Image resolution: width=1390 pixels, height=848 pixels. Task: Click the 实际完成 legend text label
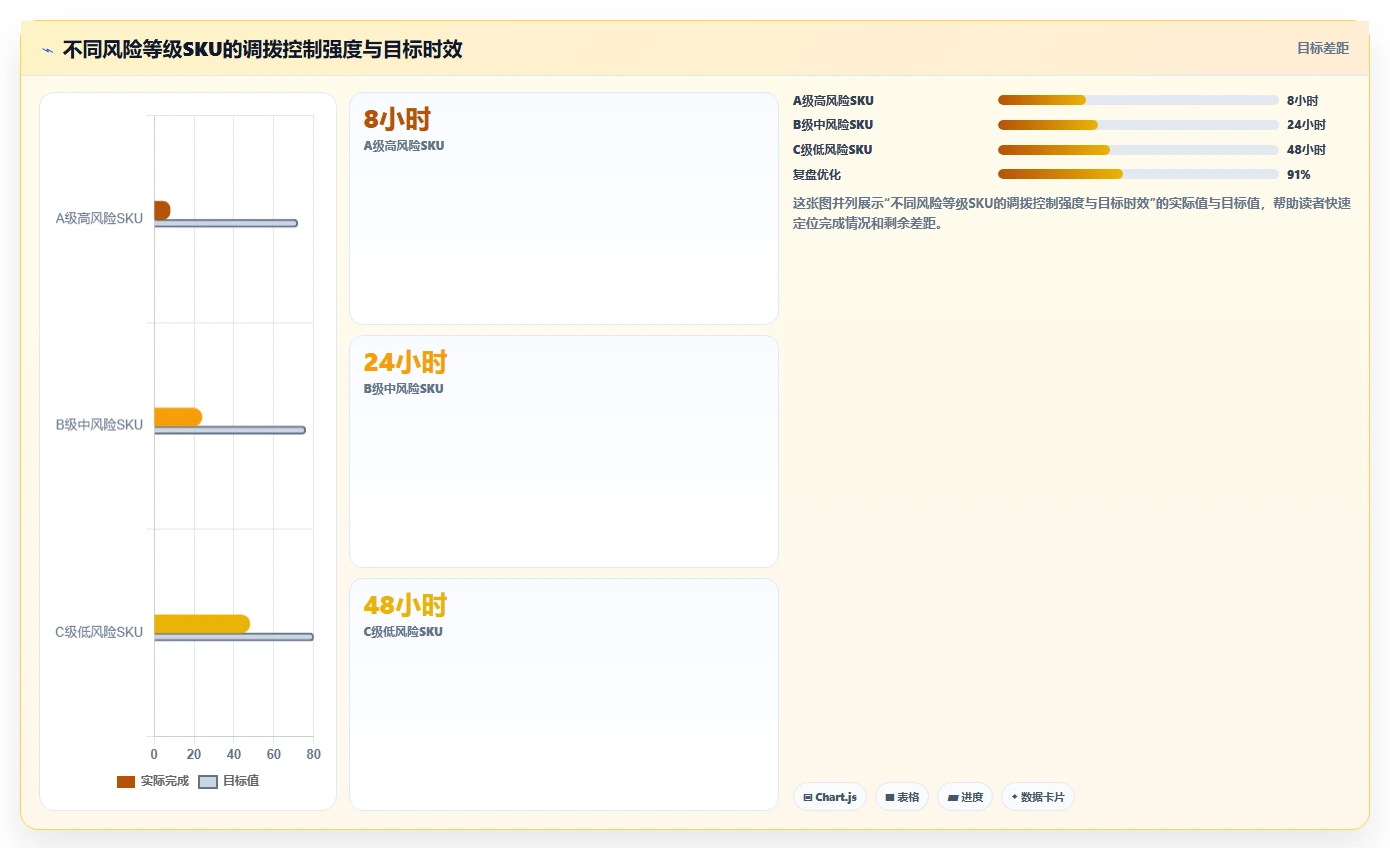[165, 781]
